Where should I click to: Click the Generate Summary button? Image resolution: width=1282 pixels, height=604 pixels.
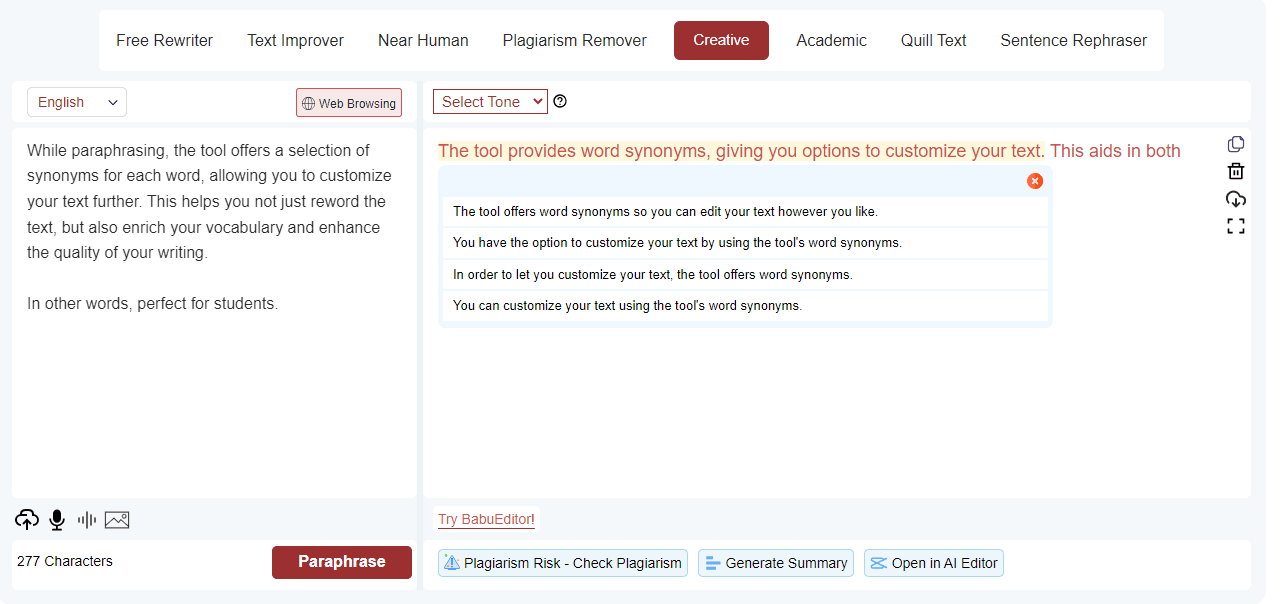[x=776, y=563]
